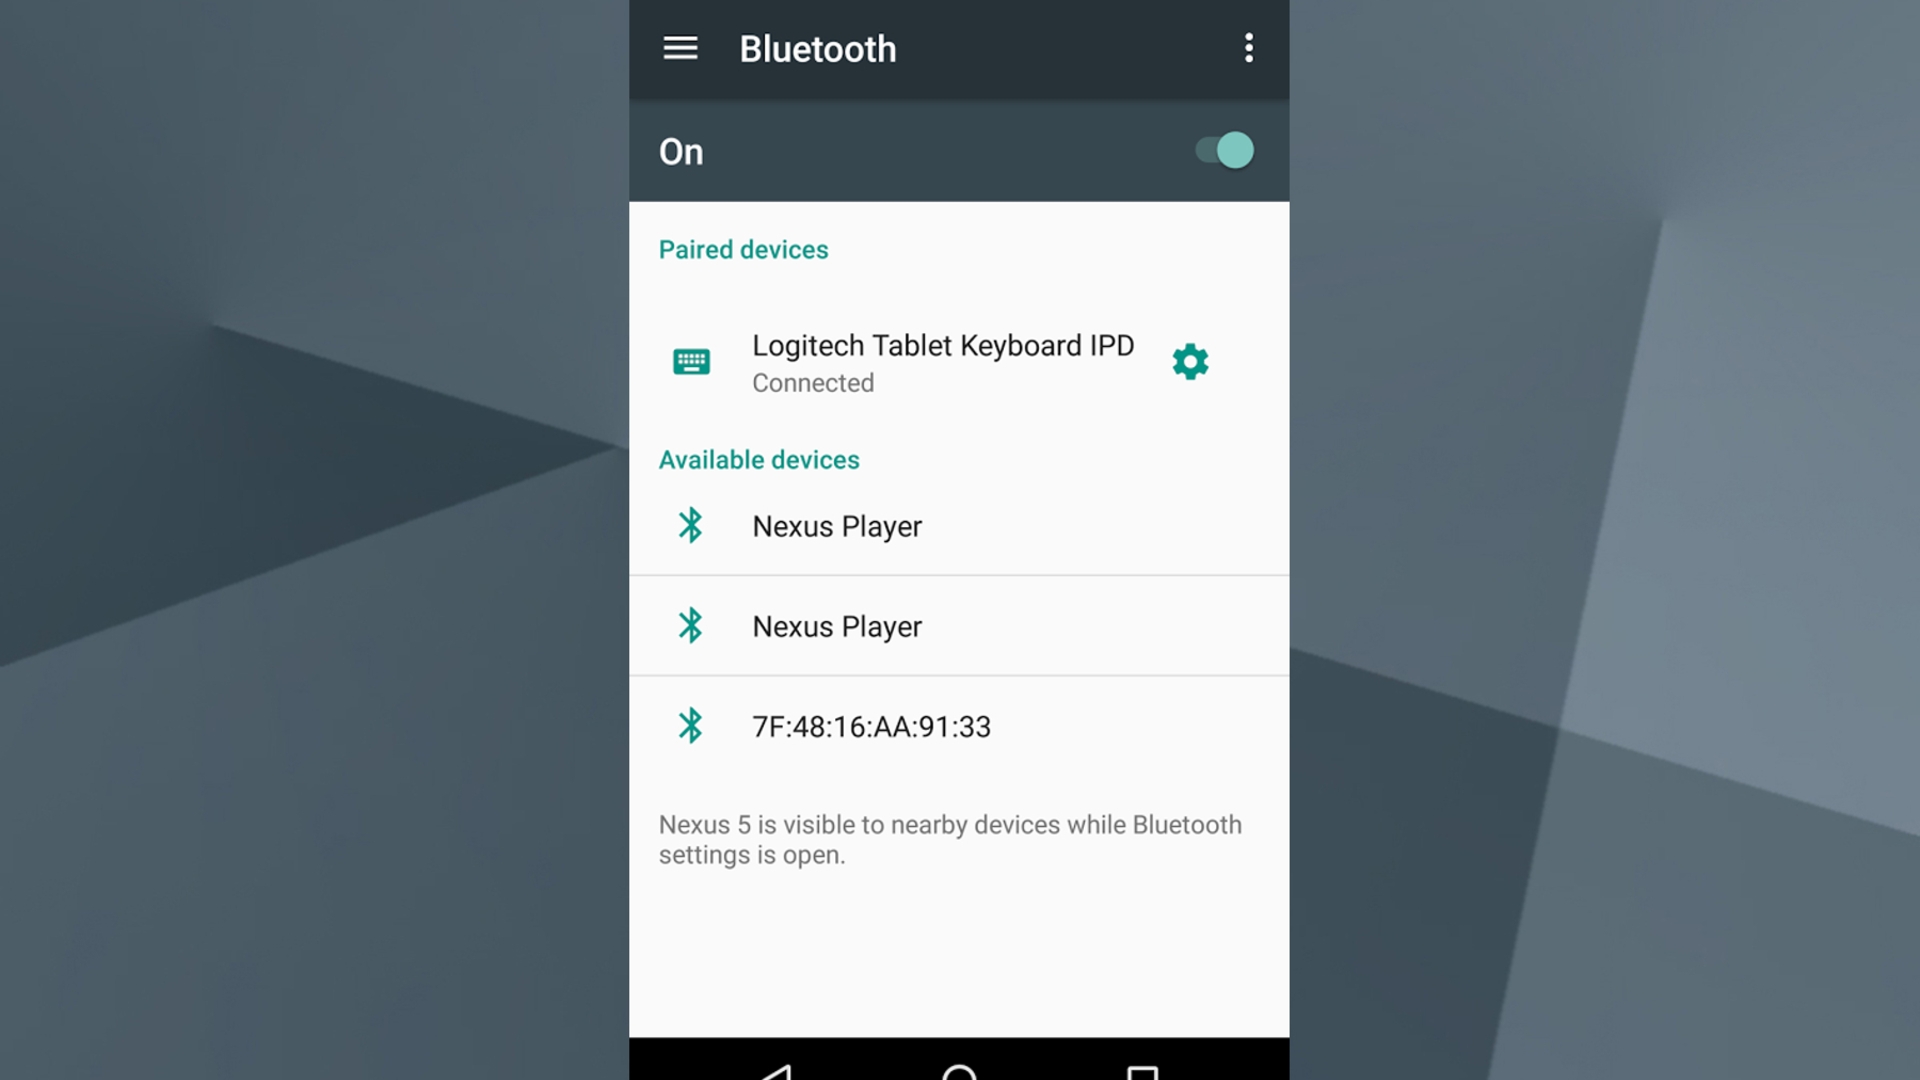Screen dimensions: 1920x1080
Task: Open overflow menu in Bluetooth settings
Action: [x=1247, y=47]
